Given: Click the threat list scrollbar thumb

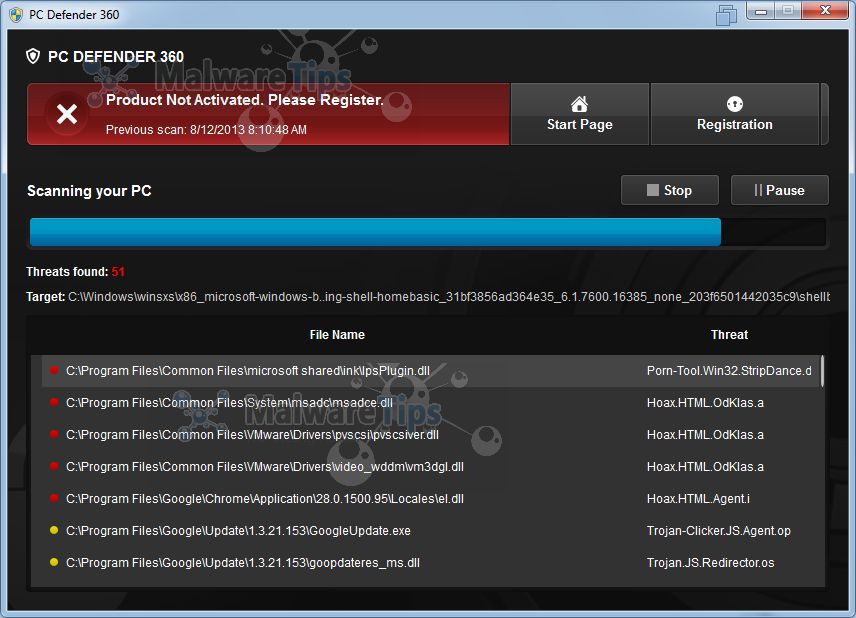Looking at the screenshot, I should [x=822, y=371].
